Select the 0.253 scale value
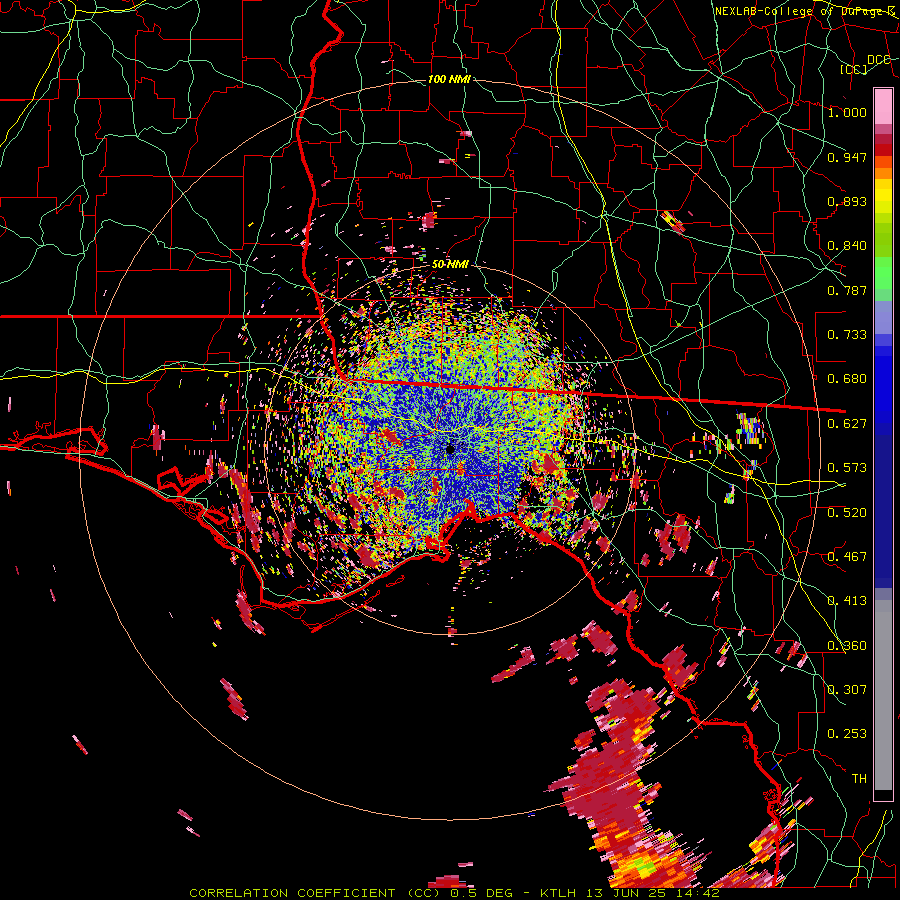The width and height of the screenshot is (900, 900). point(847,734)
